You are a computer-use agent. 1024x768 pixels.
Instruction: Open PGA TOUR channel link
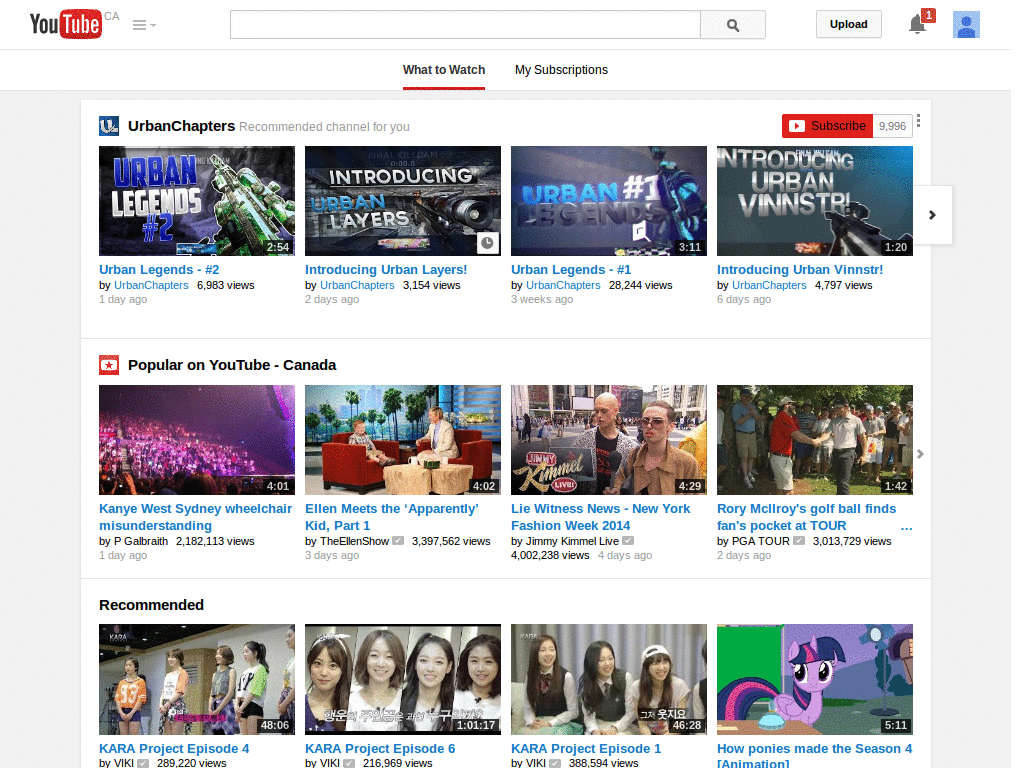coord(761,541)
